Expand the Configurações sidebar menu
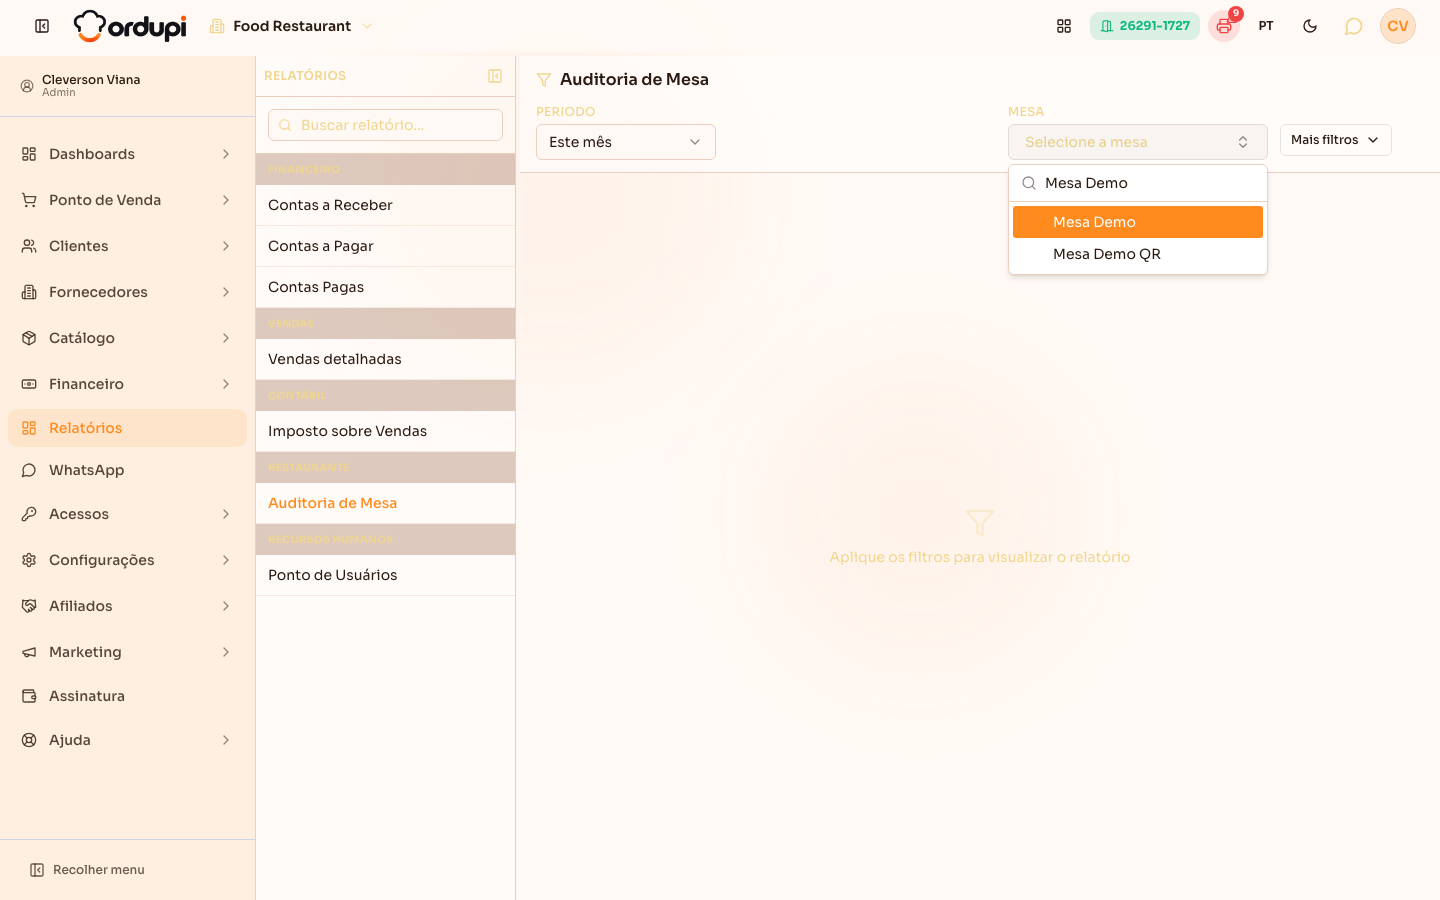1440x900 pixels. point(127,560)
